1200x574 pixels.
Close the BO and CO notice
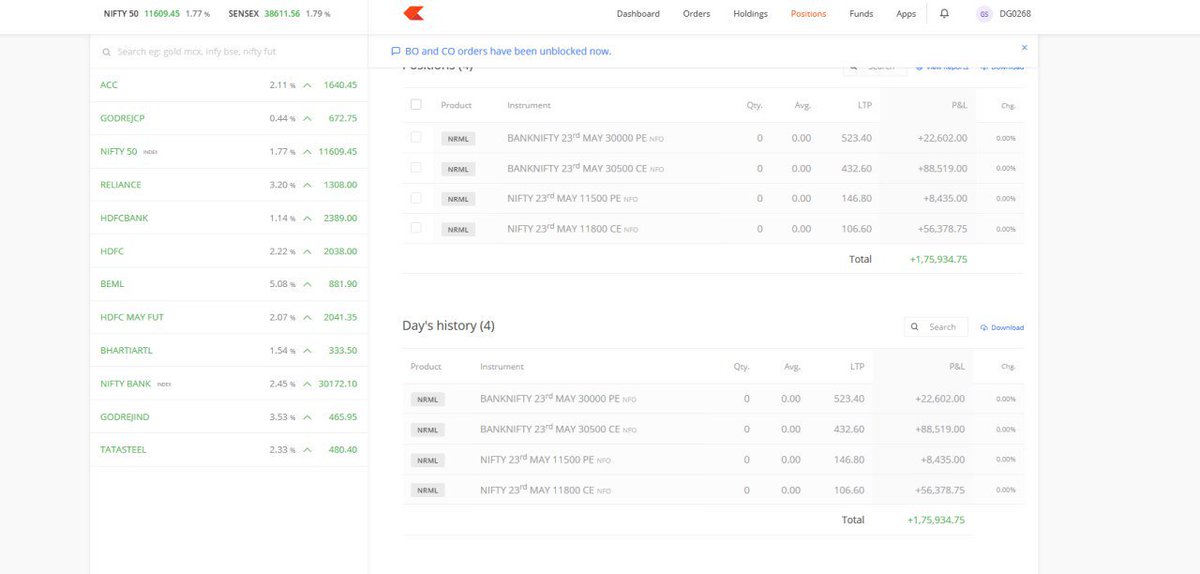(1024, 47)
